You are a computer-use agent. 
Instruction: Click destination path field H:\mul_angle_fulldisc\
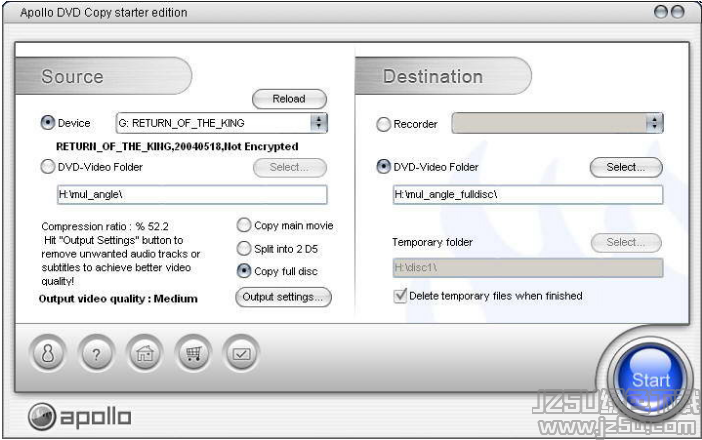pyautogui.click(x=528, y=195)
